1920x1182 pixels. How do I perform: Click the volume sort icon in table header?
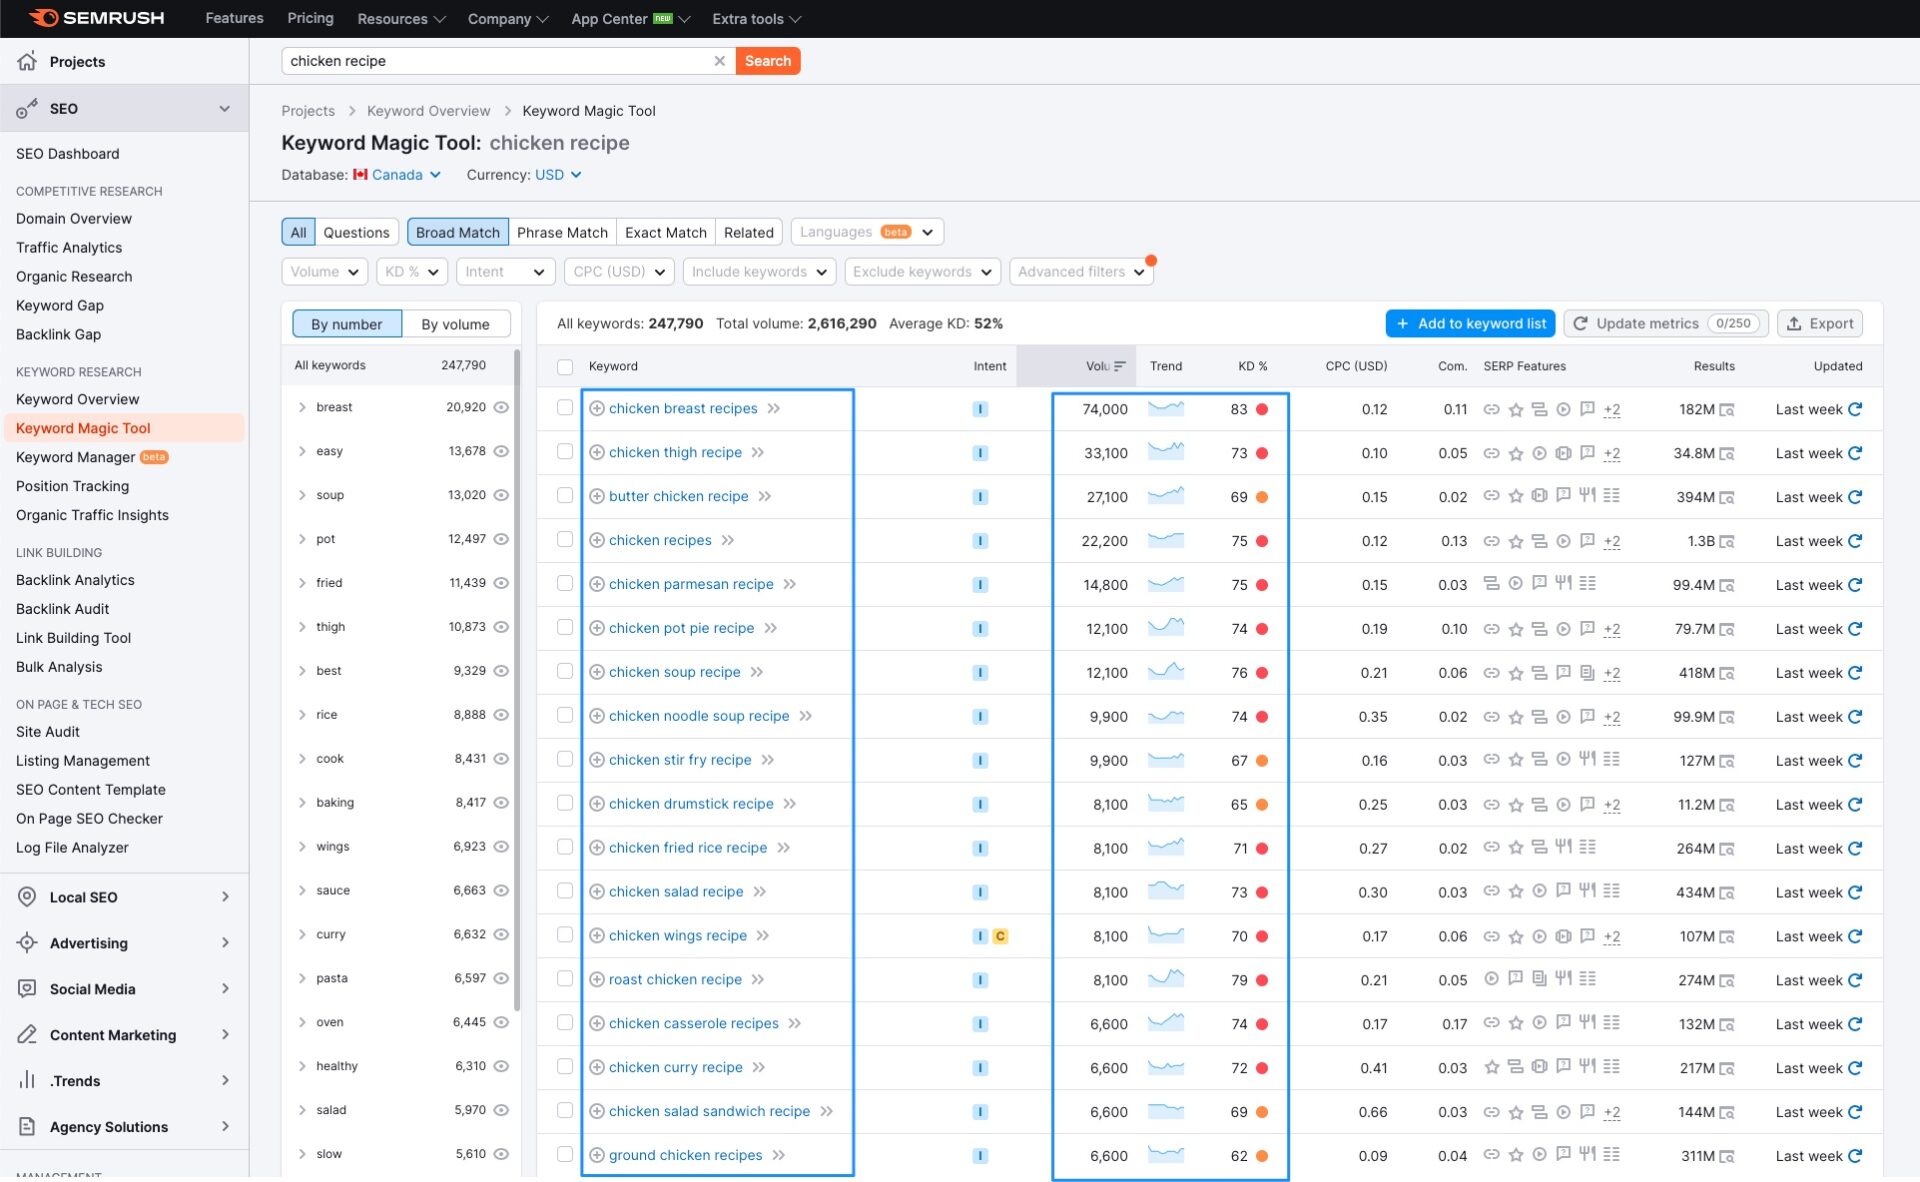click(1120, 366)
